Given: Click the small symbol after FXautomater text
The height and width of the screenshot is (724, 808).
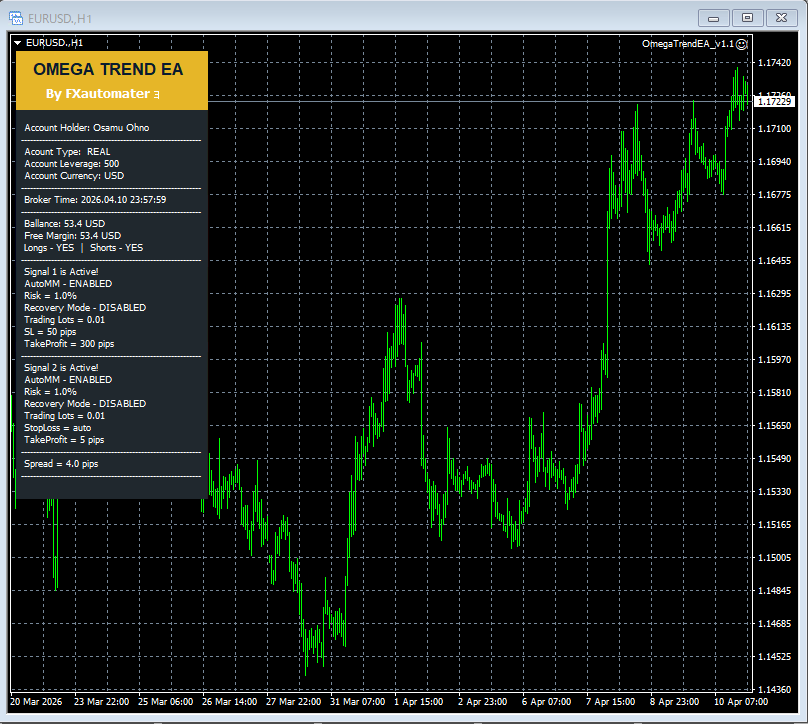Looking at the screenshot, I should pyautogui.click(x=156, y=94).
